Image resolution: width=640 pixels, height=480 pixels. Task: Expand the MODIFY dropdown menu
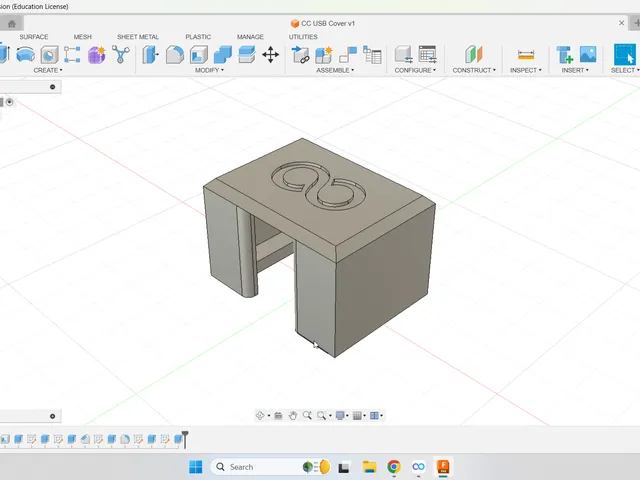(x=209, y=70)
